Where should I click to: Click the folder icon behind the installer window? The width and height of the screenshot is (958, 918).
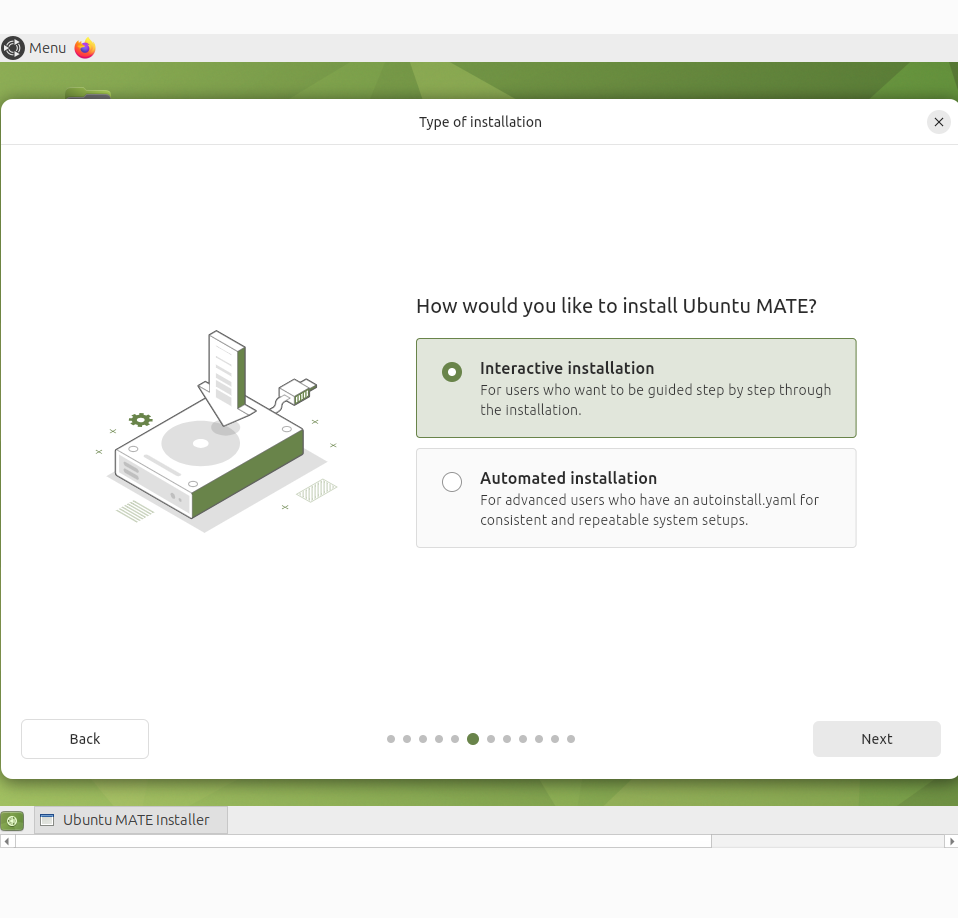pos(88,93)
